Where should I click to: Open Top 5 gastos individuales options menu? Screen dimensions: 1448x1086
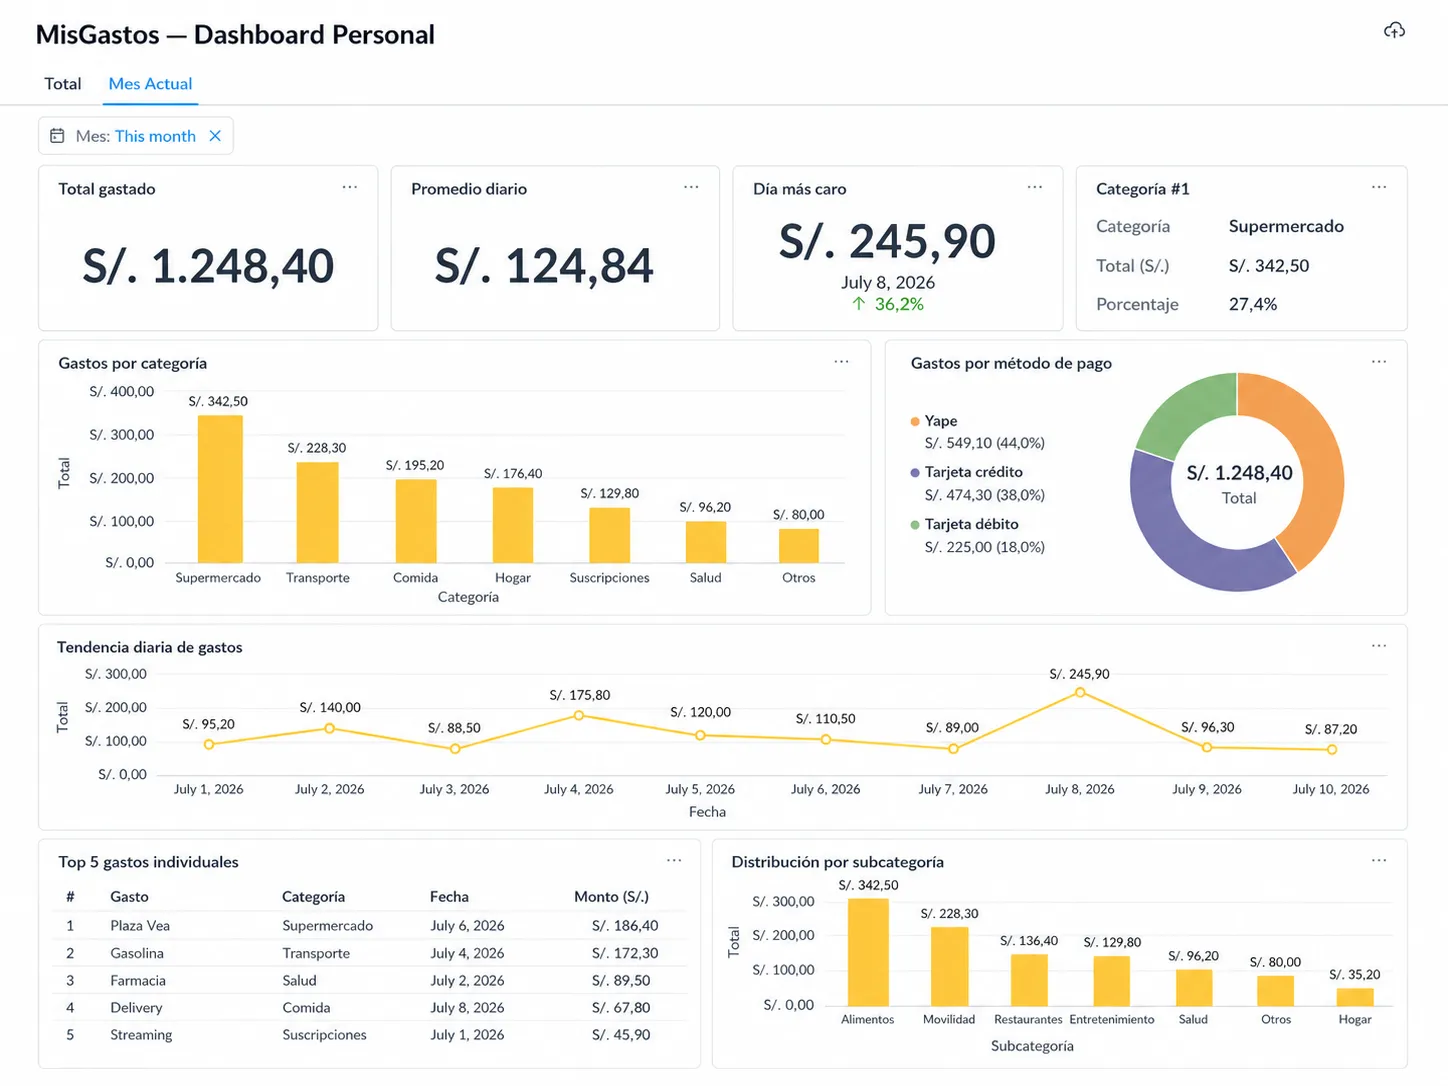point(675,860)
